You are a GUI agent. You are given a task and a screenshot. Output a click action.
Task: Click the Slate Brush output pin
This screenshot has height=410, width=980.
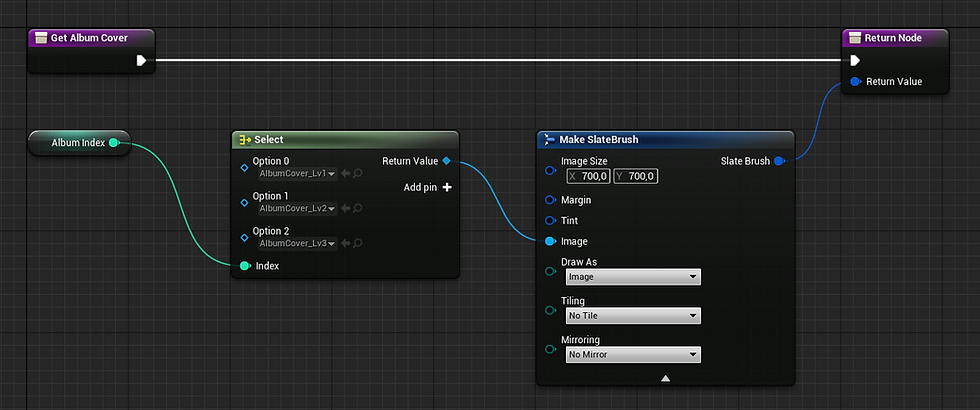pyautogui.click(x=779, y=160)
